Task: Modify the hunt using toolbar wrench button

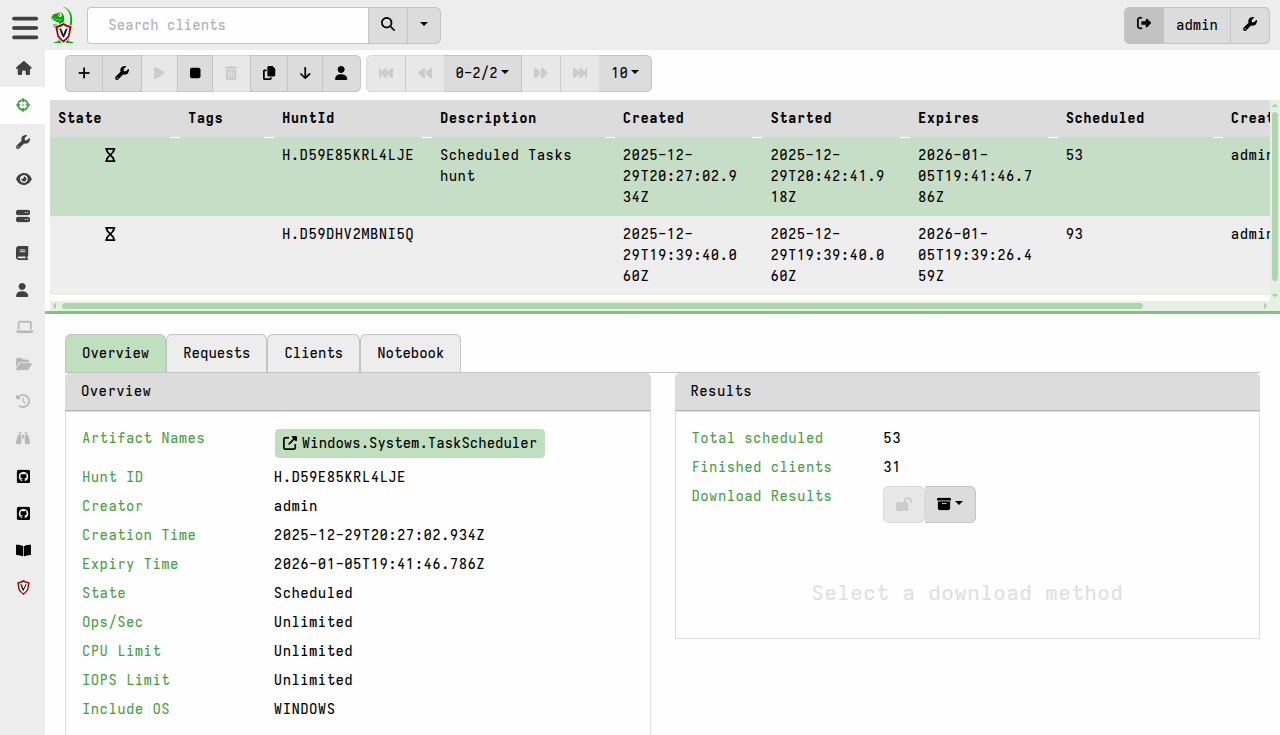Action: 121,73
